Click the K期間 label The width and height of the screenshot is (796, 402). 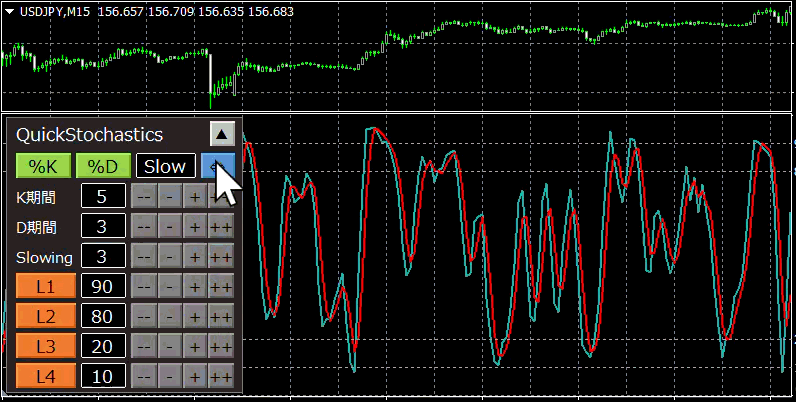pyautogui.click(x=36, y=197)
